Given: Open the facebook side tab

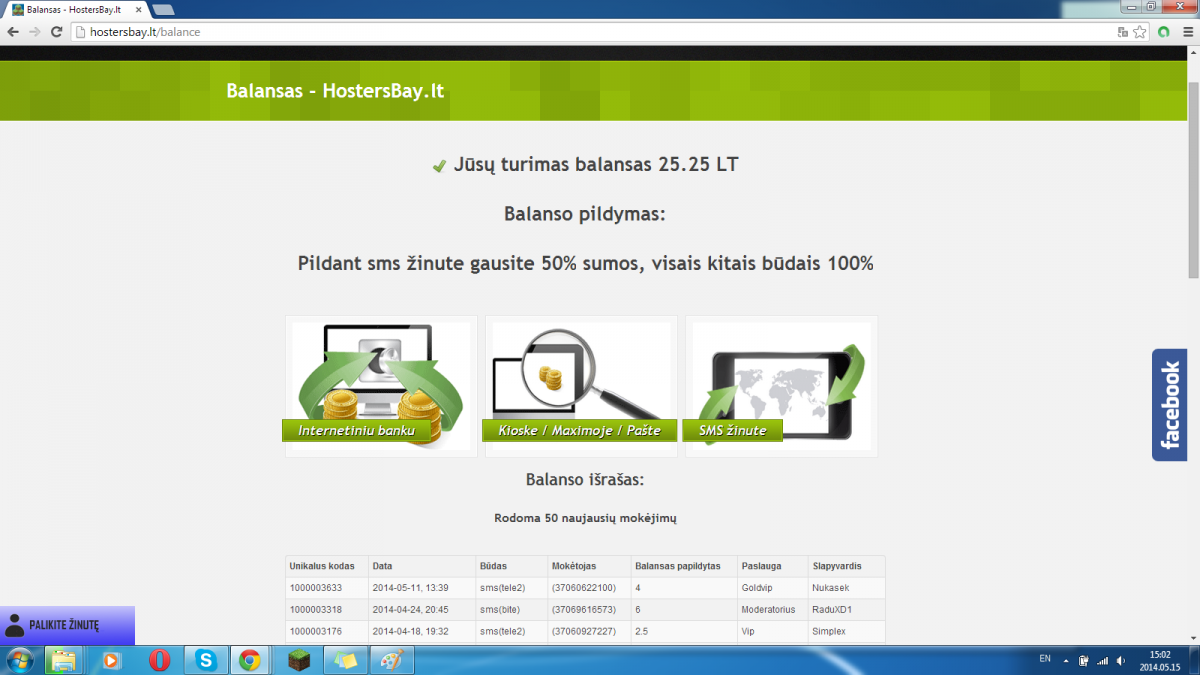Looking at the screenshot, I should tap(1170, 405).
